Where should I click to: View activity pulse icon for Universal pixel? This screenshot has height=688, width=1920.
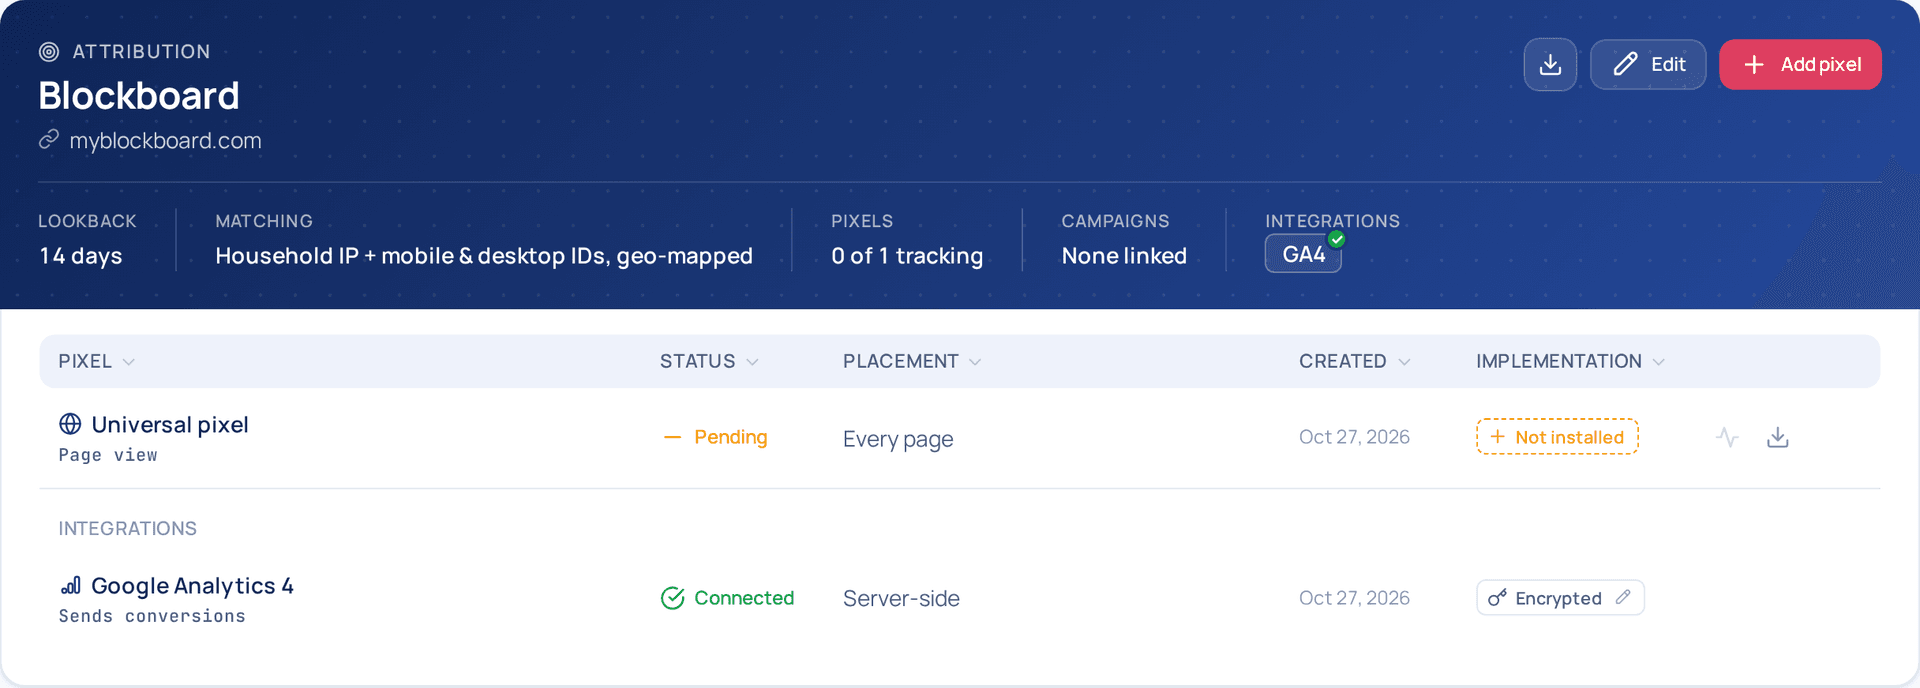click(1727, 437)
